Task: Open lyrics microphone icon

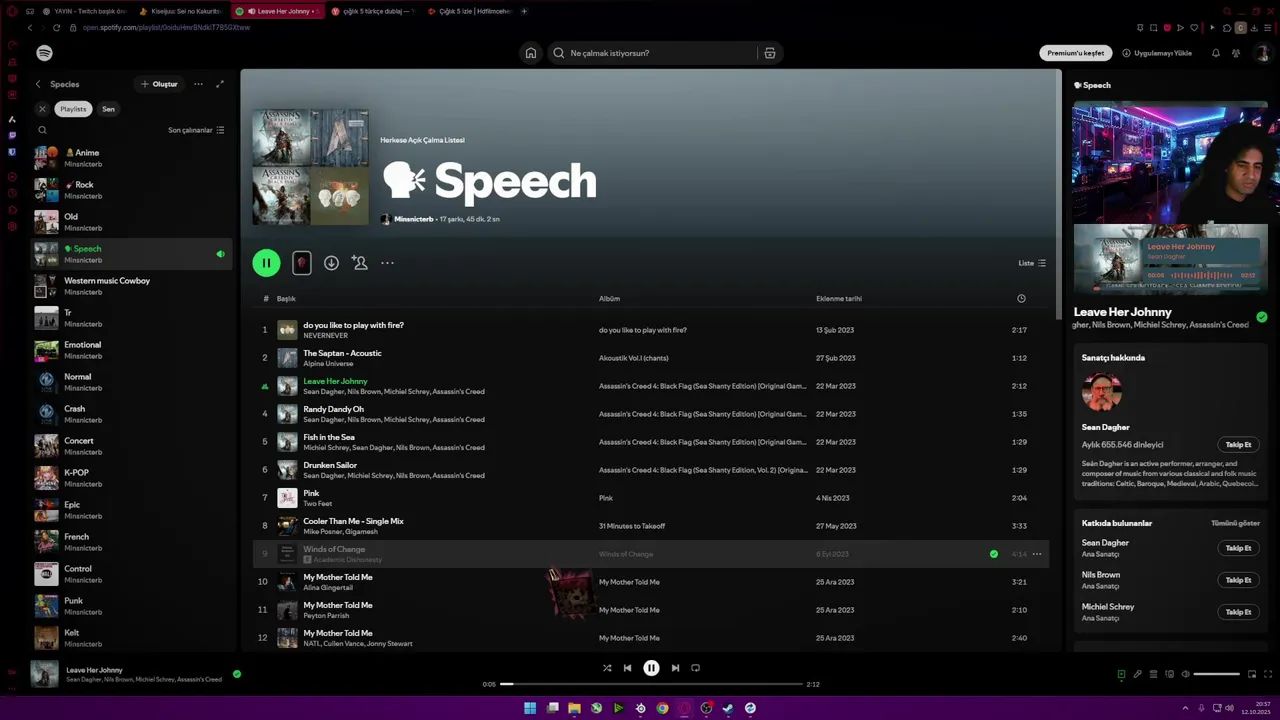Action: tap(1137, 674)
